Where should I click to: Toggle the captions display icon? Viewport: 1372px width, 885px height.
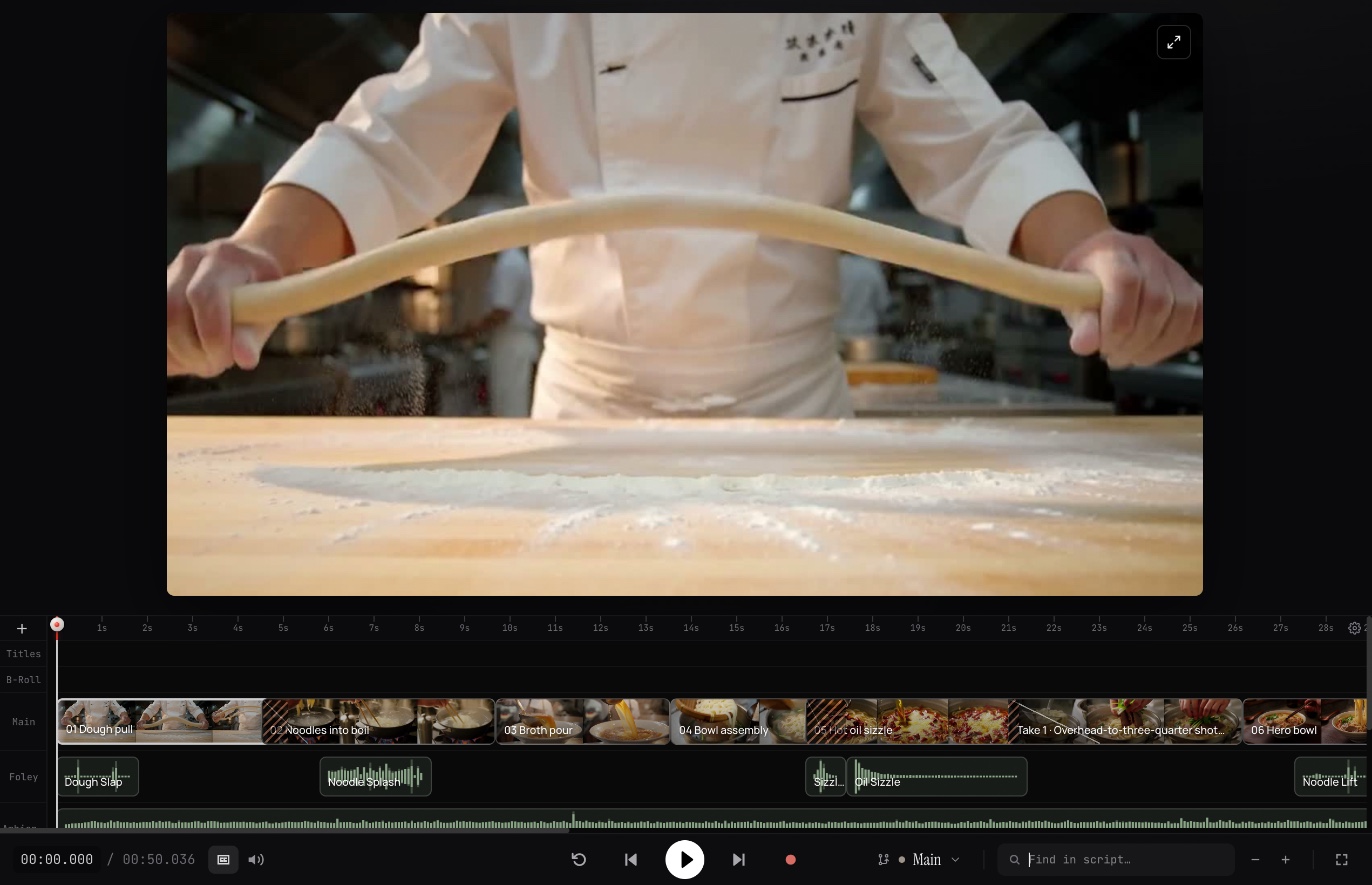pyautogui.click(x=223, y=859)
